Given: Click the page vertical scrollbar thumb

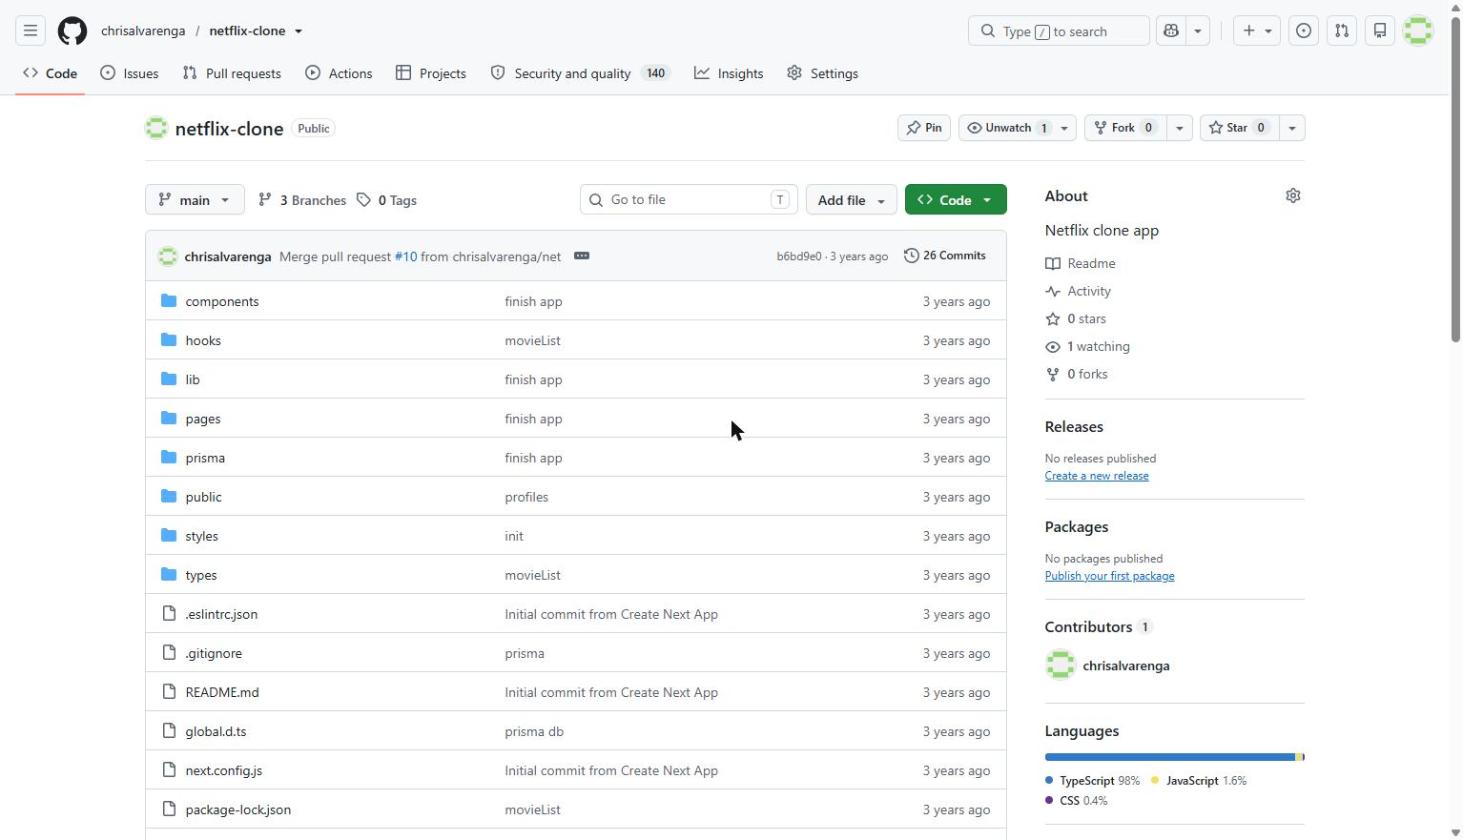Looking at the screenshot, I should pyautogui.click(x=1455, y=180).
